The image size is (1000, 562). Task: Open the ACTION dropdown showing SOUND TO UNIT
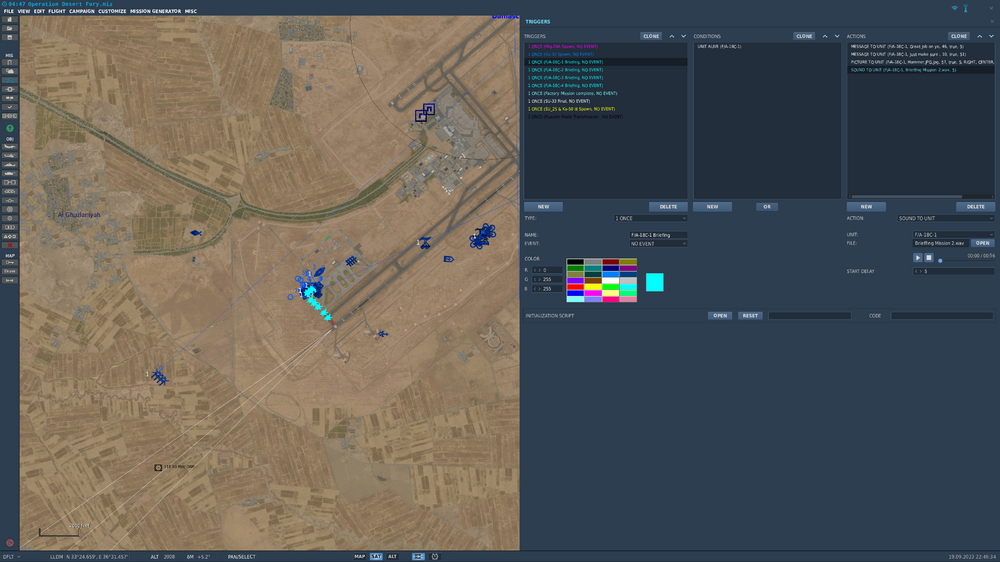point(946,218)
